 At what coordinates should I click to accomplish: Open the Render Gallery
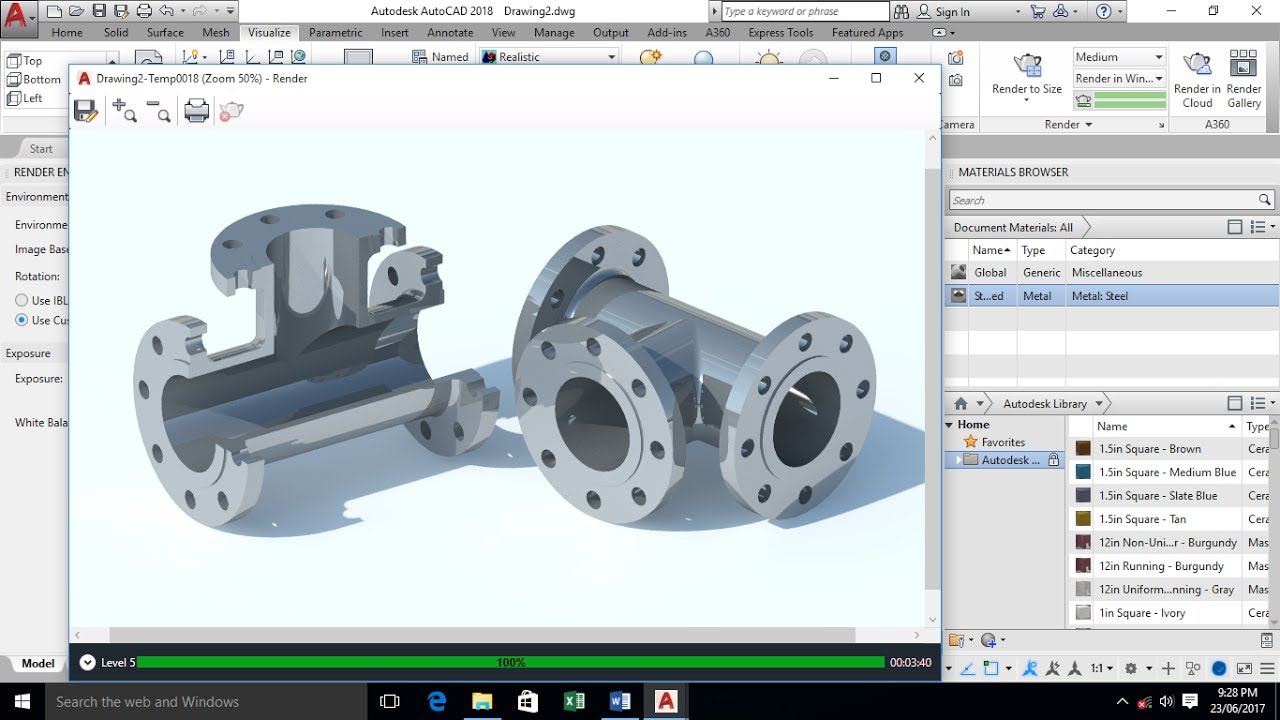(1244, 79)
